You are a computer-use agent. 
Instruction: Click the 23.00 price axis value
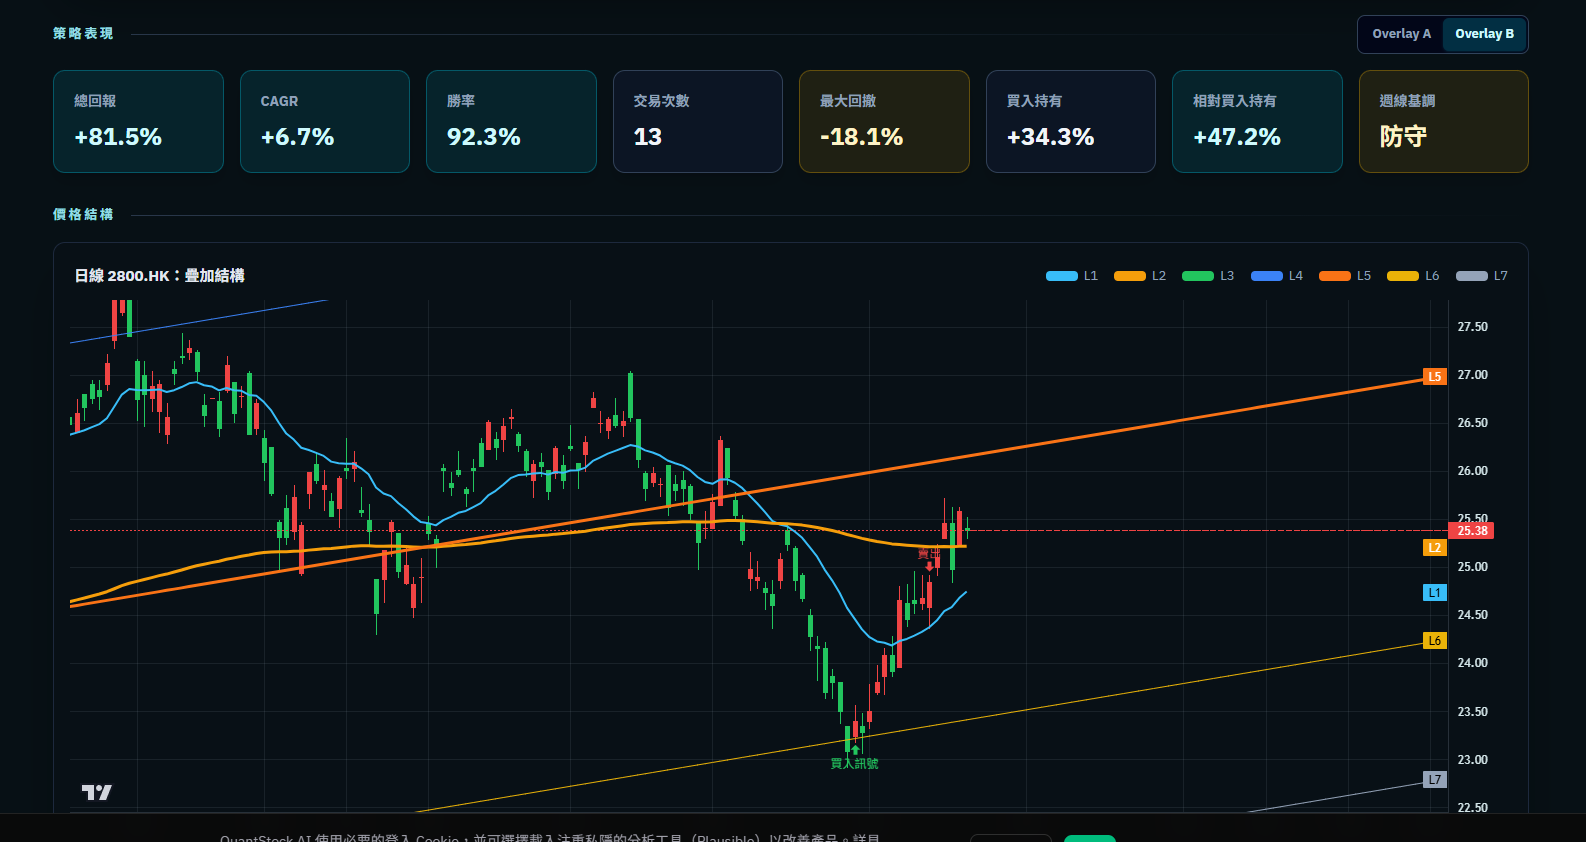[1472, 760]
